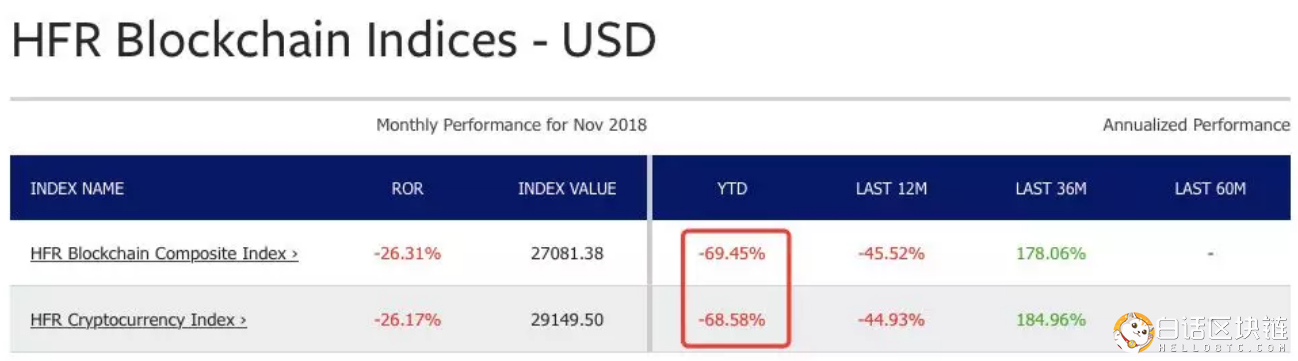Click the 27081.38 index value
The height and width of the screenshot is (361, 1298).
(x=567, y=254)
